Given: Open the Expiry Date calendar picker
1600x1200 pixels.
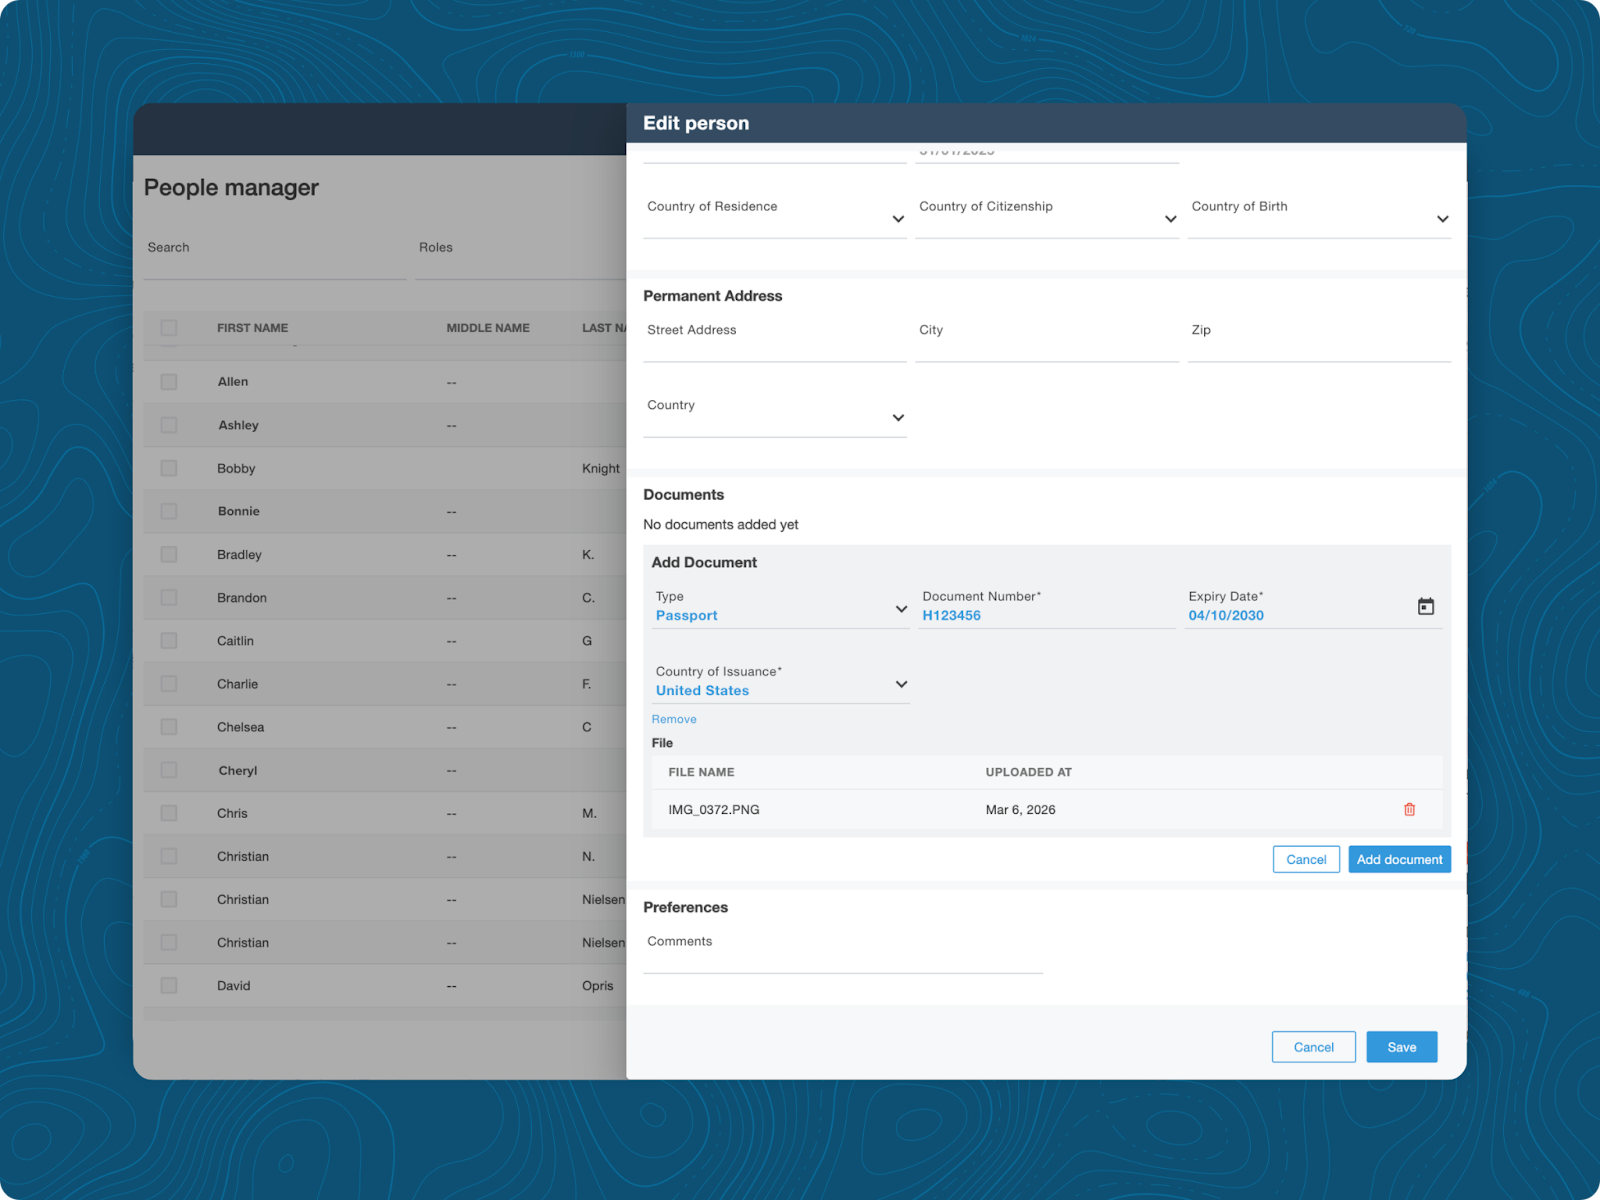Looking at the screenshot, I should (x=1426, y=606).
